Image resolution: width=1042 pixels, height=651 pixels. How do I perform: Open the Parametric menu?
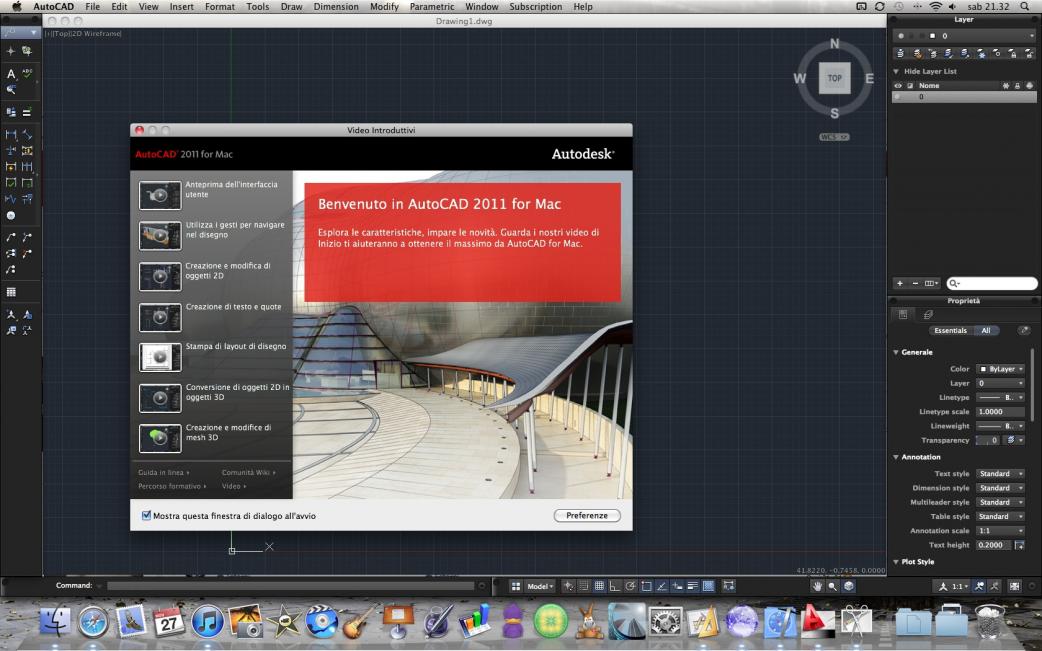[x=431, y=7]
